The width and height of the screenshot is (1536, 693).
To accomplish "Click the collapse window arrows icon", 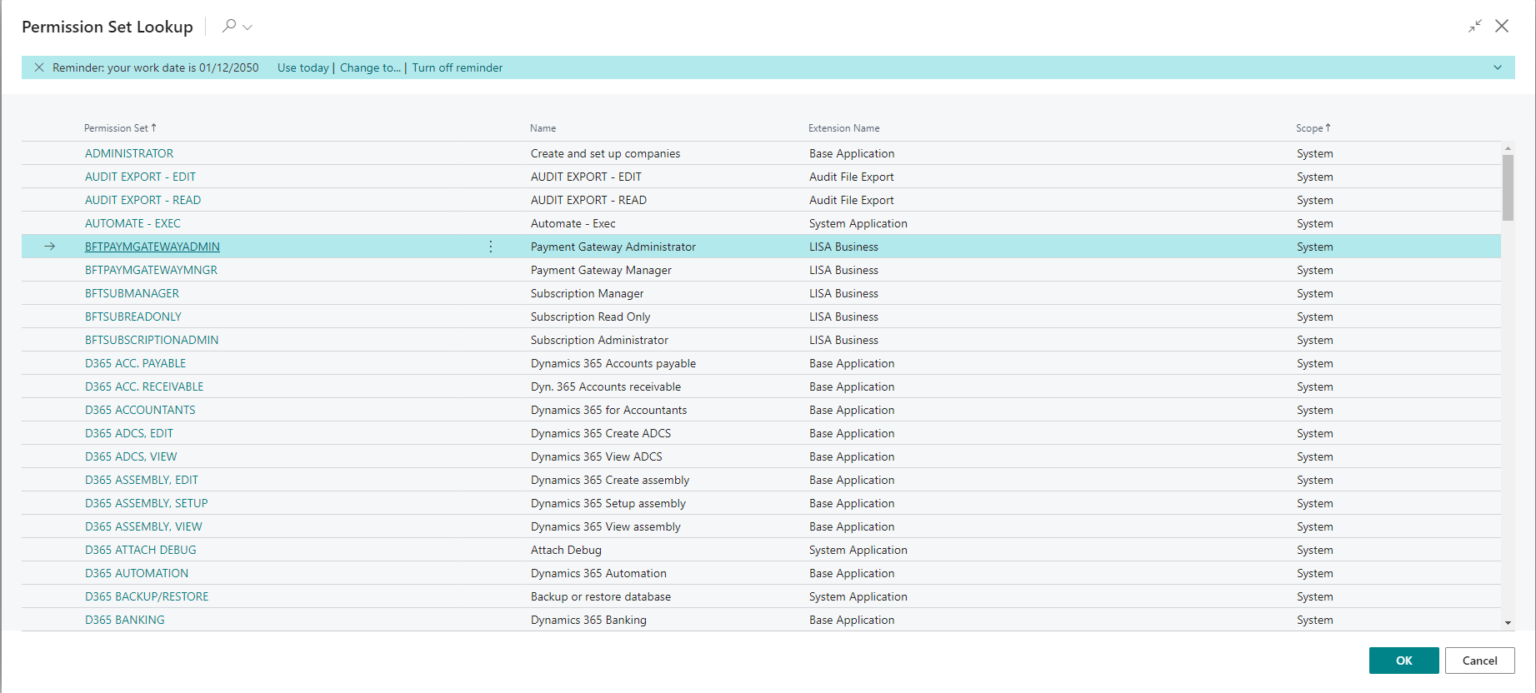I will (1474, 27).
